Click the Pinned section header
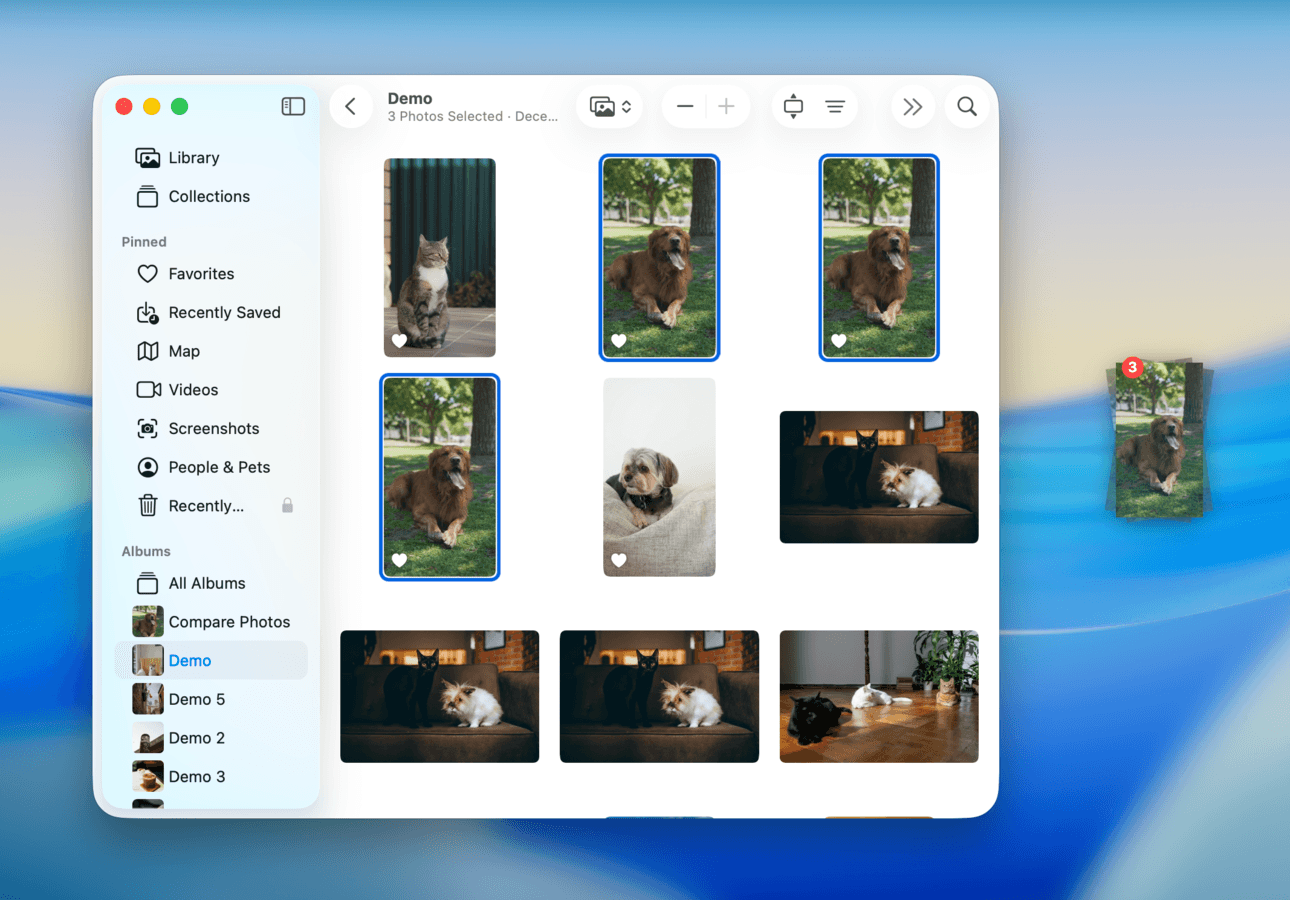This screenshot has width=1290, height=900. [144, 242]
